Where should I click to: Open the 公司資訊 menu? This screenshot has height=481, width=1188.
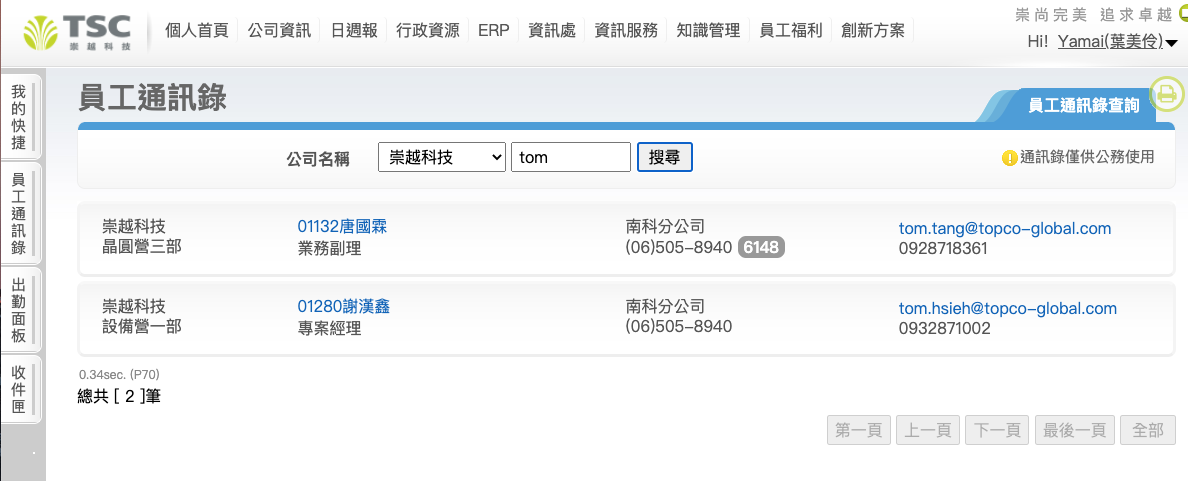[280, 30]
